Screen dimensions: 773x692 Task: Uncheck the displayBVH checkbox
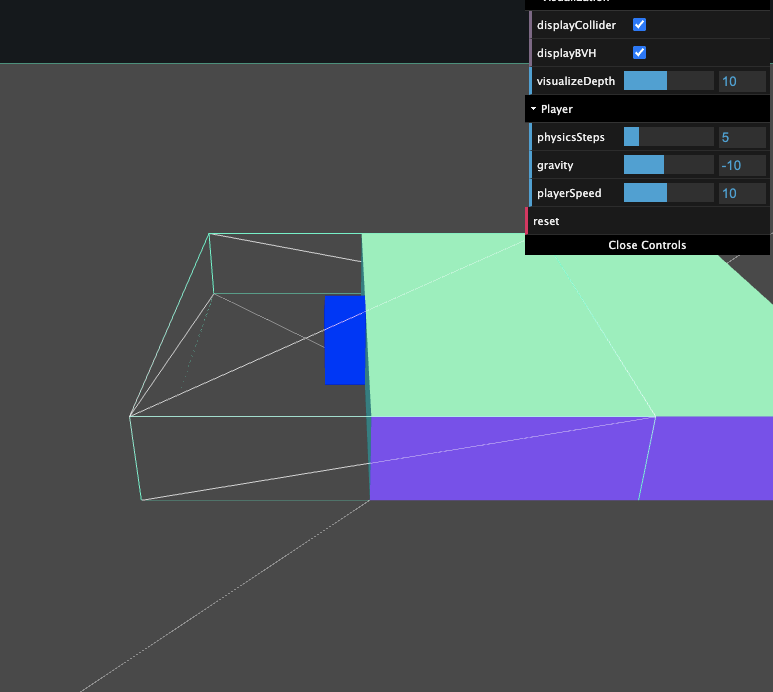pos(639,53)
